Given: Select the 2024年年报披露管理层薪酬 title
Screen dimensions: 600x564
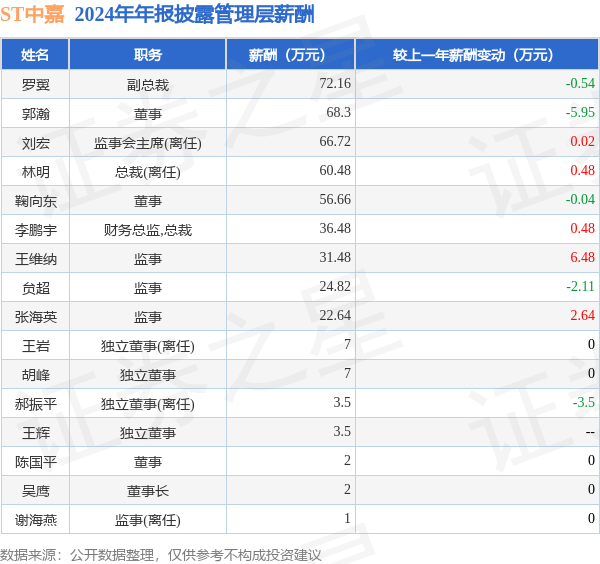Looking at the screenshot, I should [x=194, y=15].
